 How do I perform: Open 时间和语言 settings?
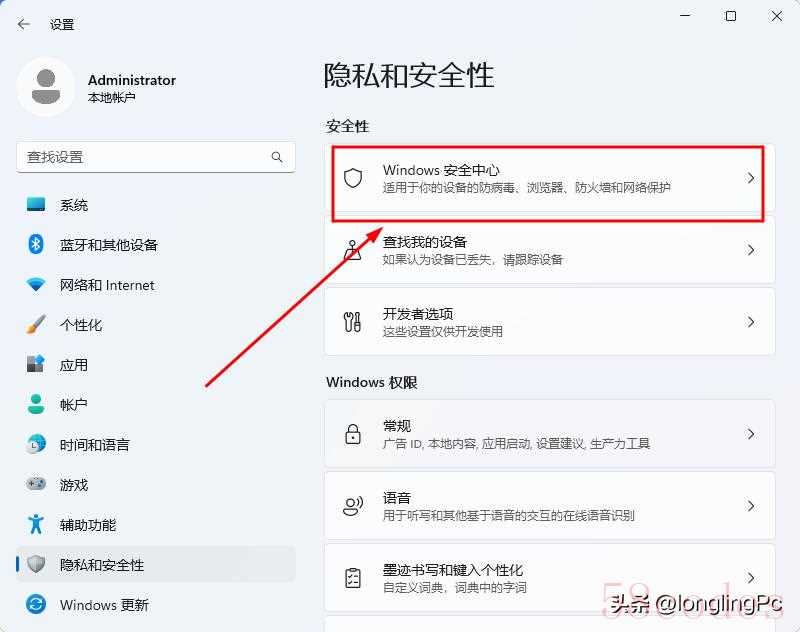[156, 444]
